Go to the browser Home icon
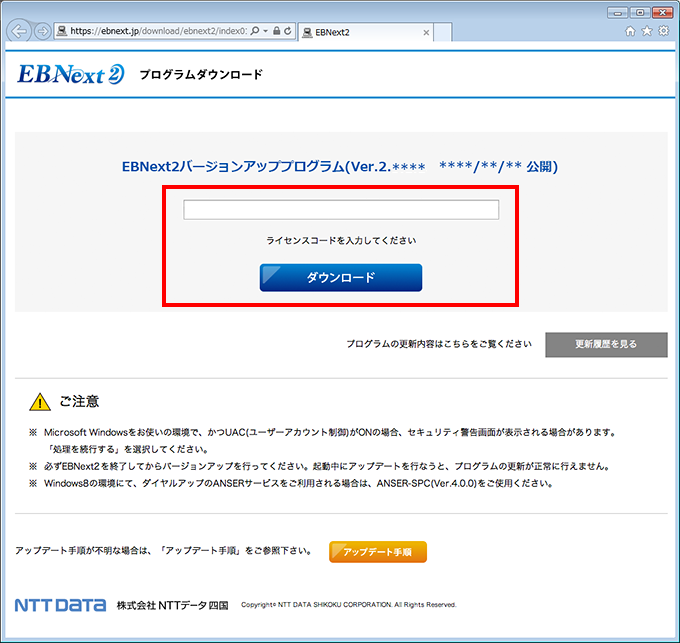The width and height of the screenshot is (680, 643). 630,31
